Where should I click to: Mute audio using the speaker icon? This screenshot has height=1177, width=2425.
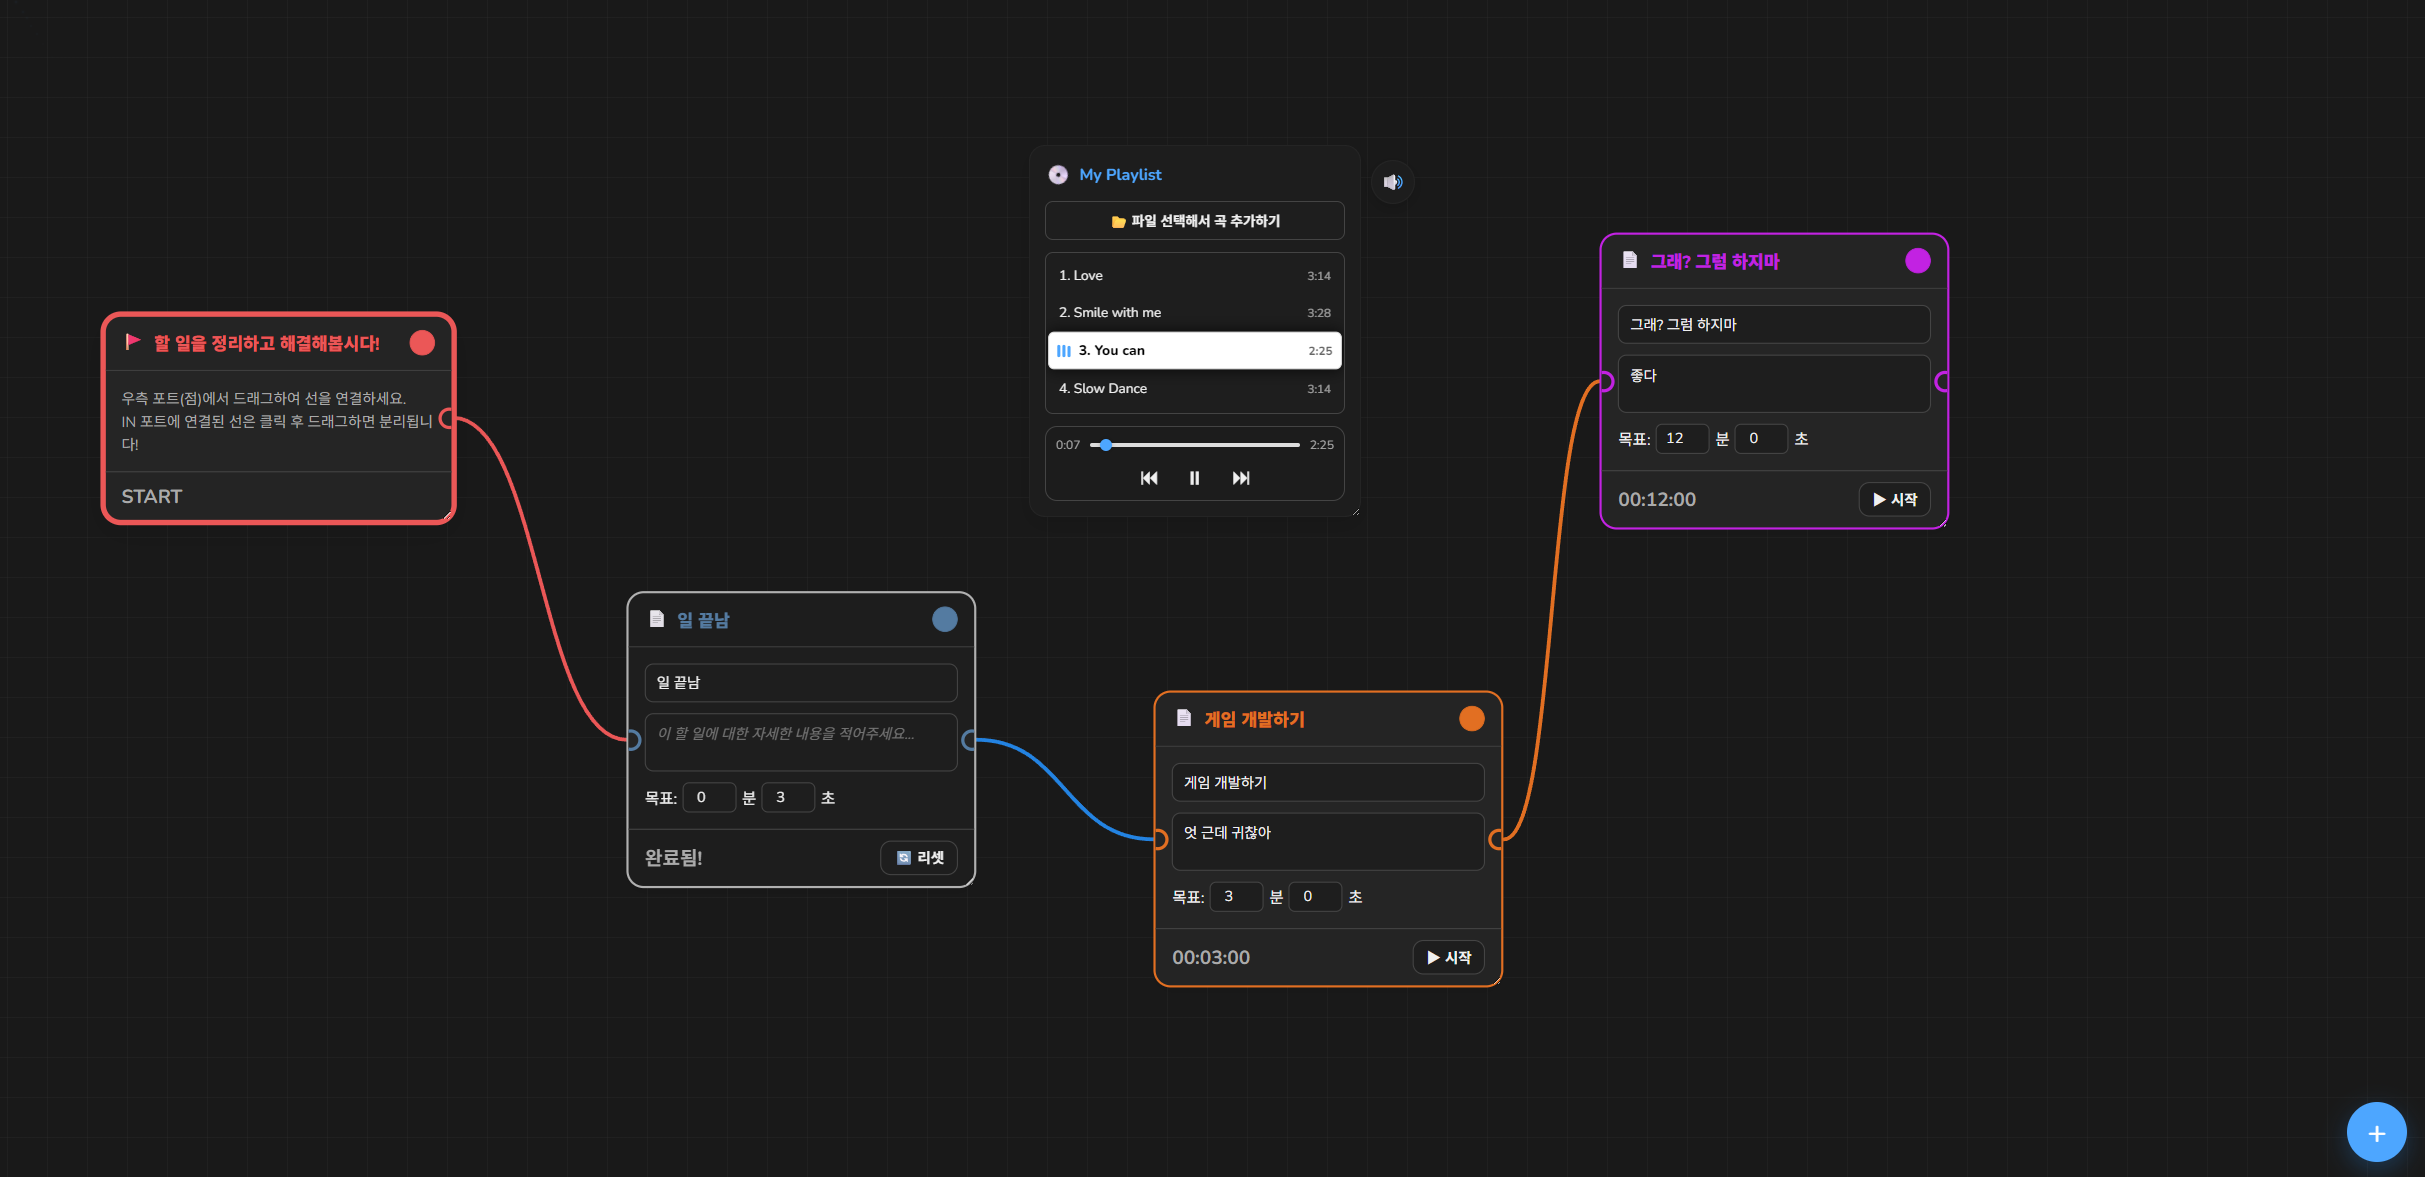(x=1392, y=181)
